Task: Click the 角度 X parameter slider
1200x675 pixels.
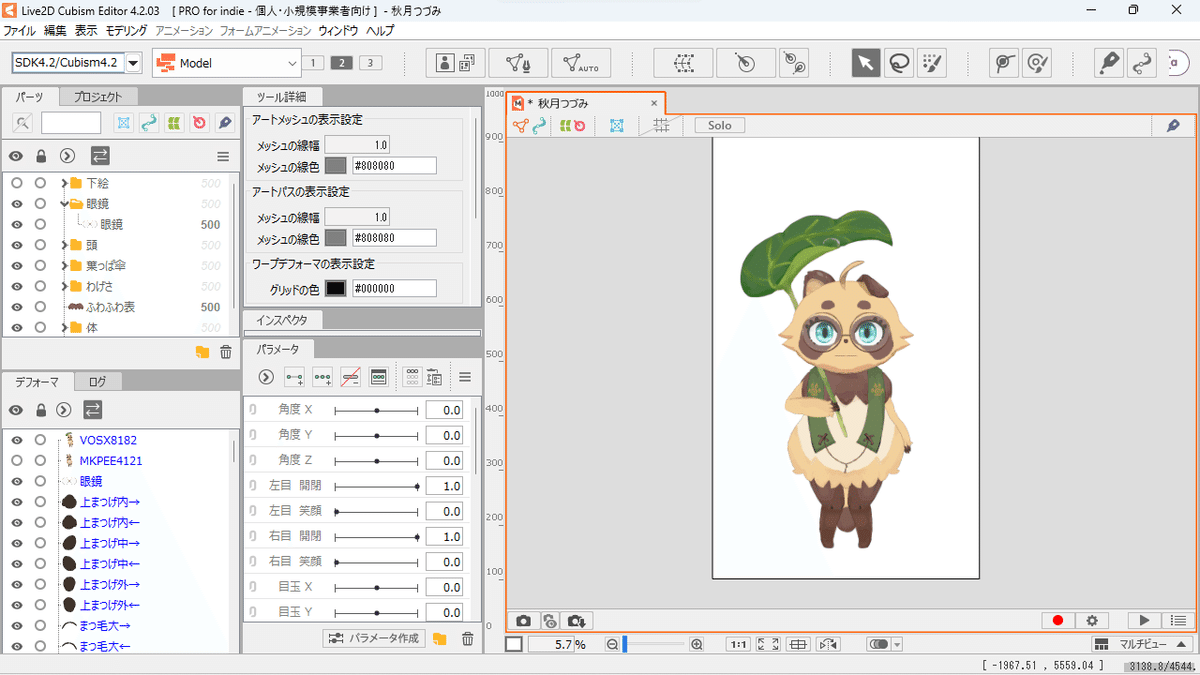Action: [376, 410]
